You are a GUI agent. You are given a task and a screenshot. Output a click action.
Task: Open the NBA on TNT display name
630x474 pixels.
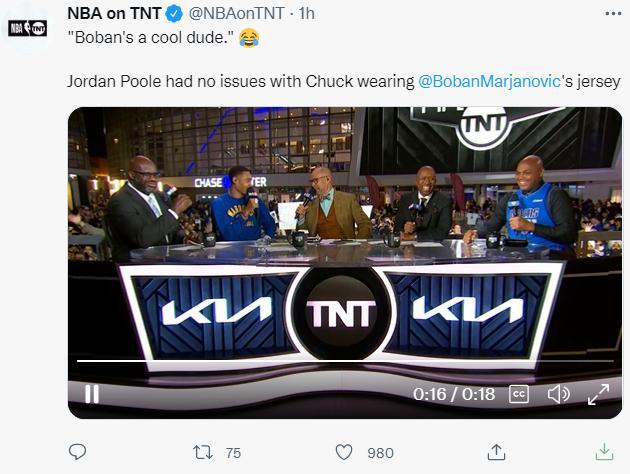114,14
